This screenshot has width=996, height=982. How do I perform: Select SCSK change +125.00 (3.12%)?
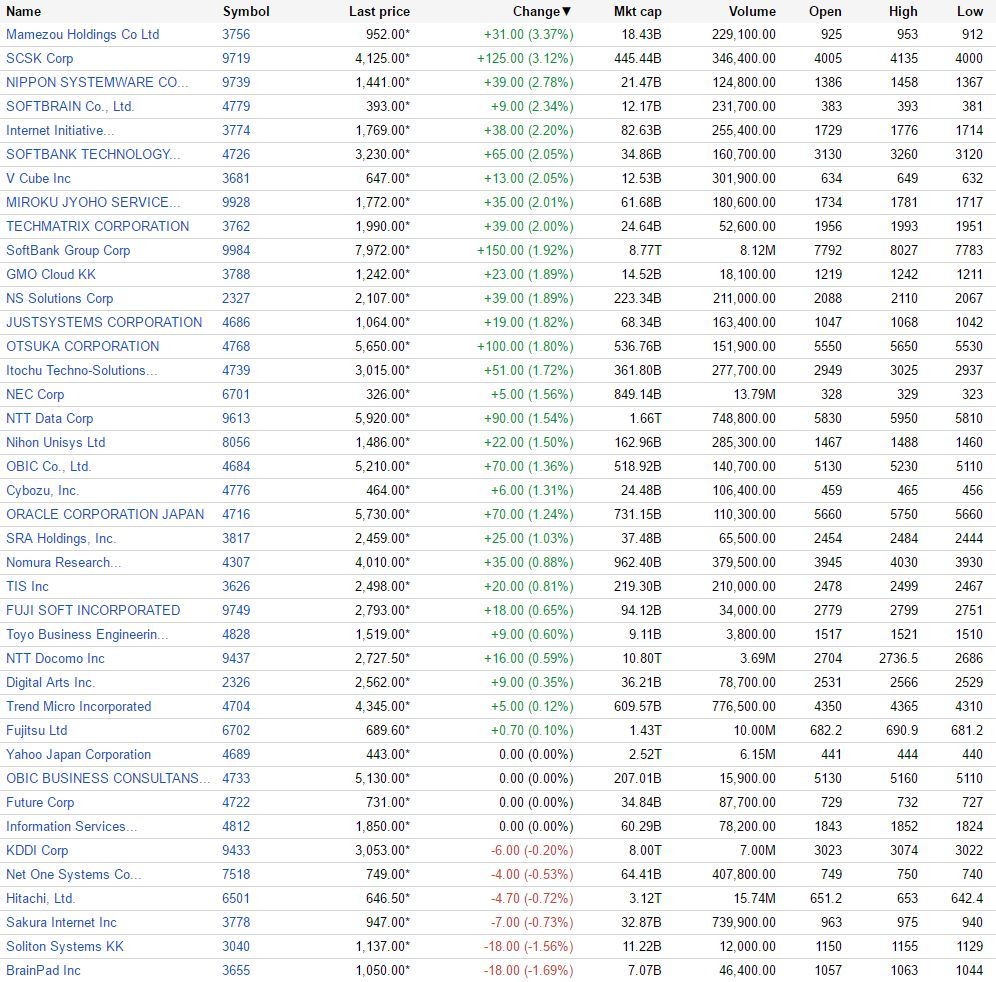525,58
